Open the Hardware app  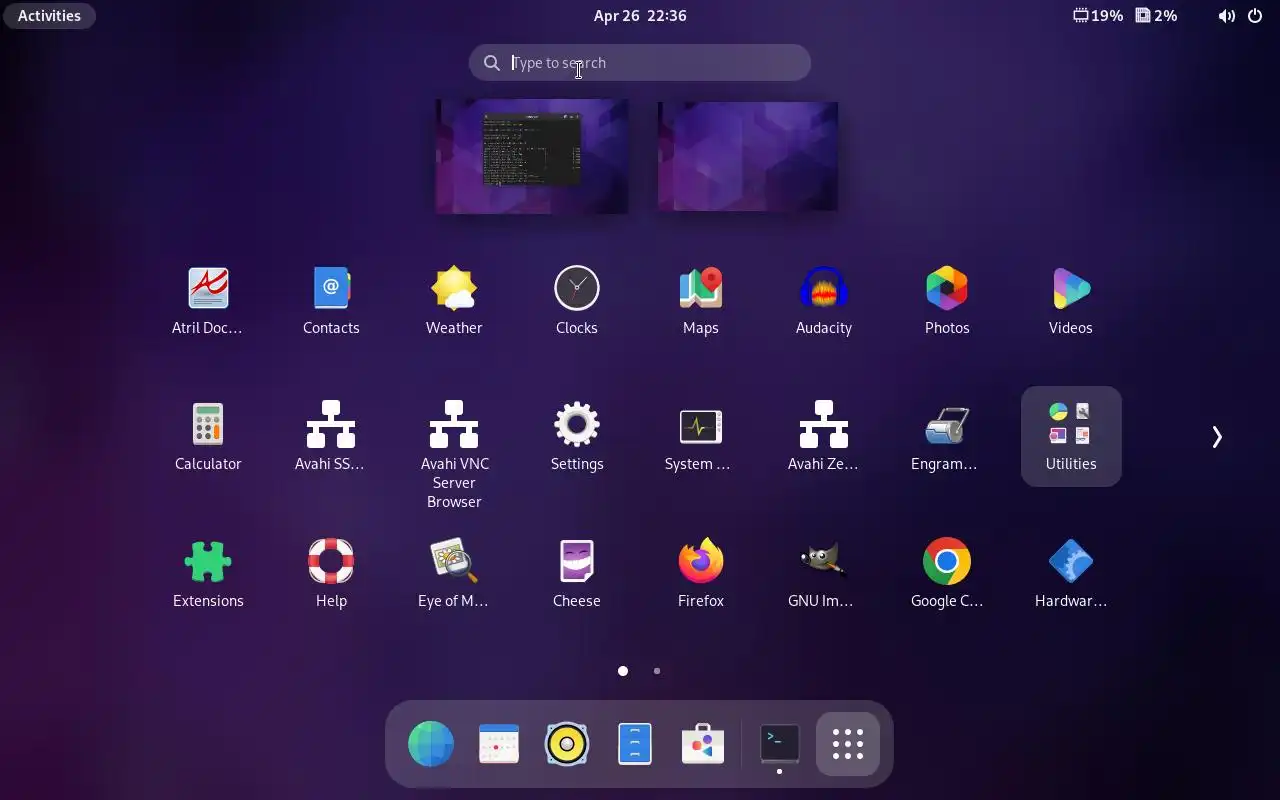pyautogui.click(x=1071, y=573)
